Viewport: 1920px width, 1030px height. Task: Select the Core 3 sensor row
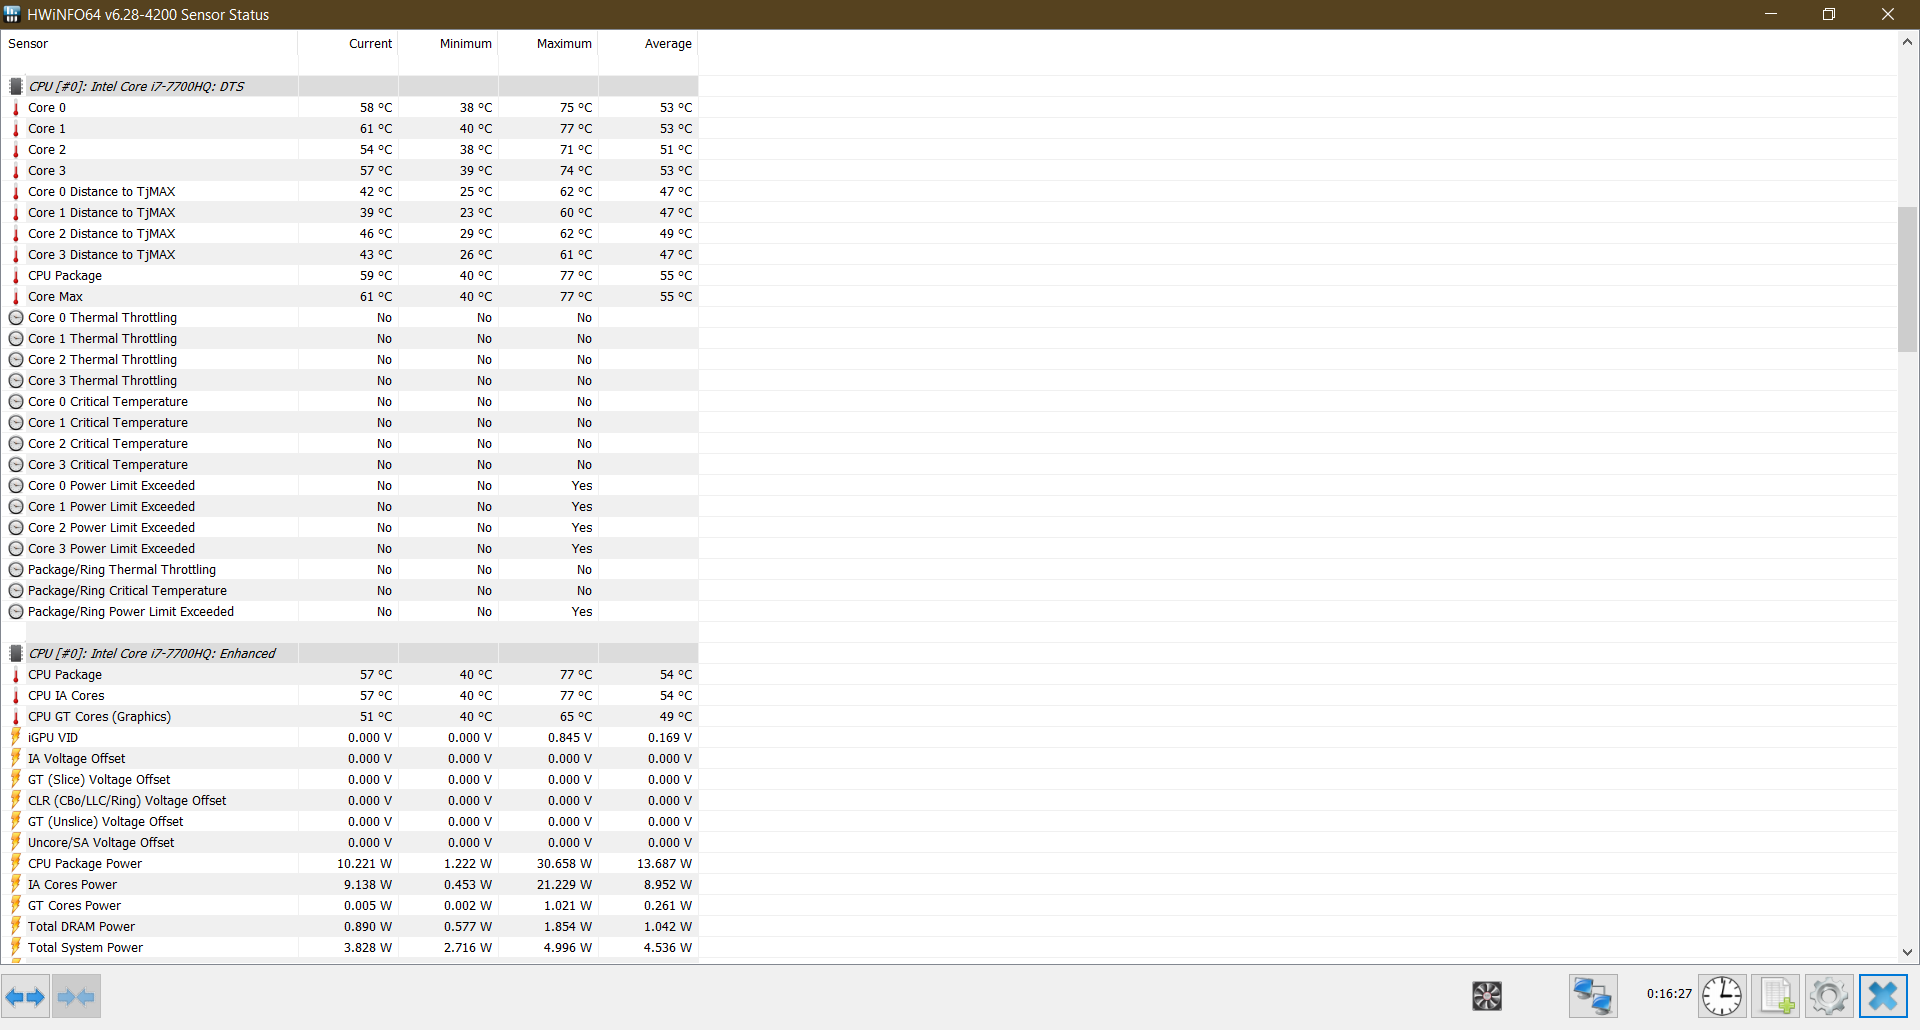click(350, 171)
